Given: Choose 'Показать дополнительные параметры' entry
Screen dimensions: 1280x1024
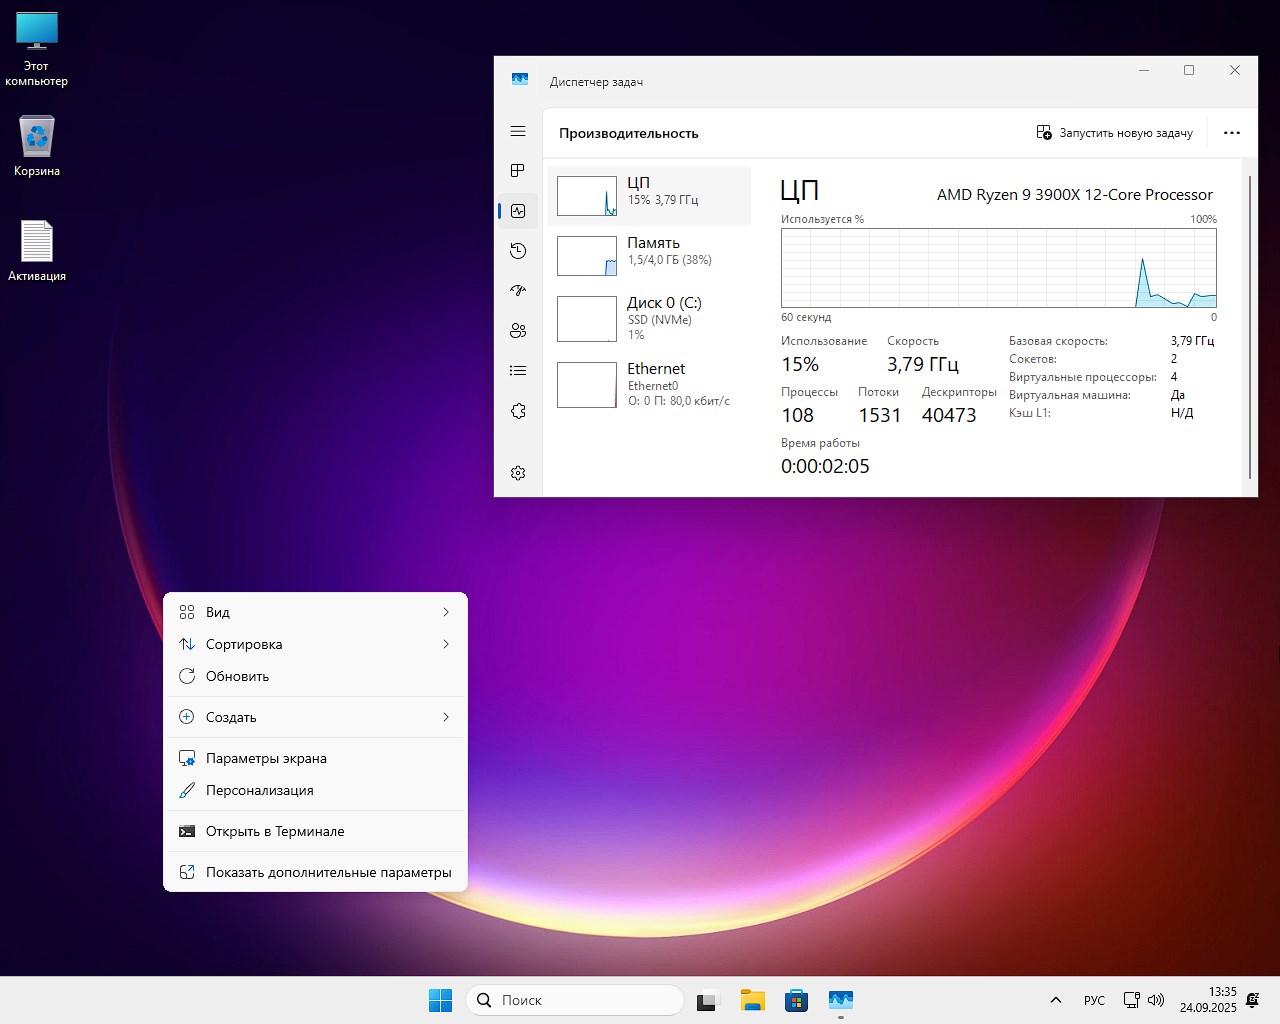Looking at the screenshot, I should (315, 872).
